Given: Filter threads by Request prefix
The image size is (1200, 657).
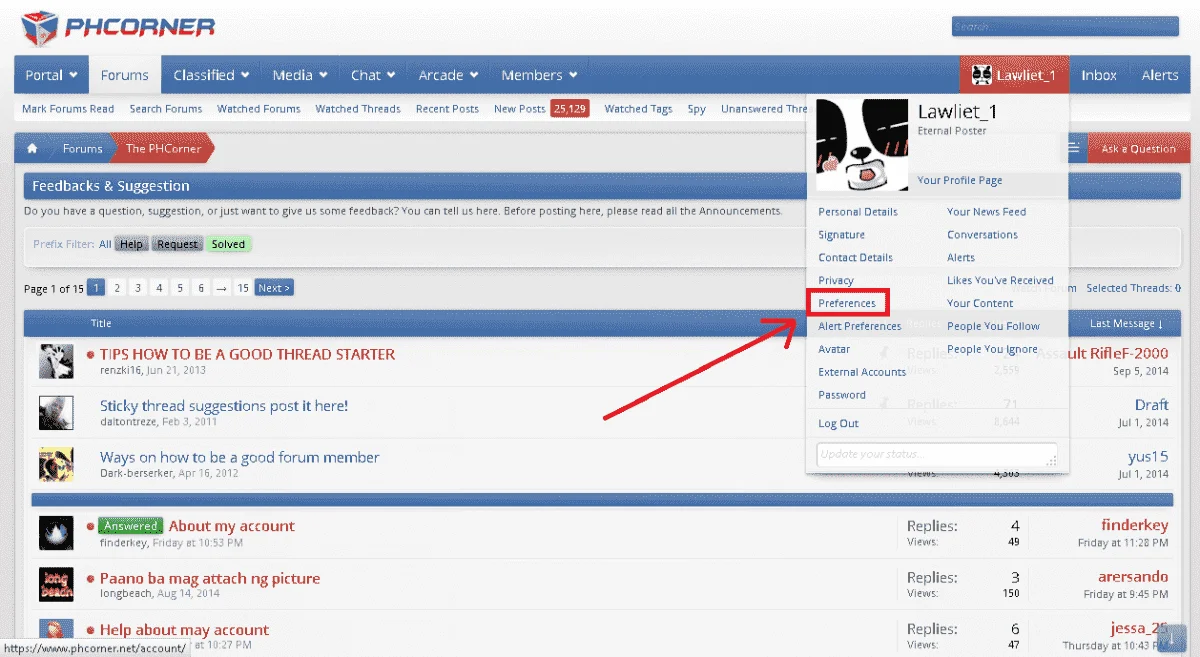Looking at the screenshot, I should click(x=178, y=244).
